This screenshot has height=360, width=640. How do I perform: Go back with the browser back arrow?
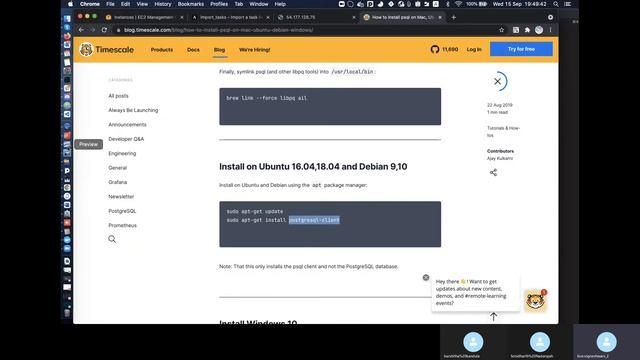(x=81, y=30)
